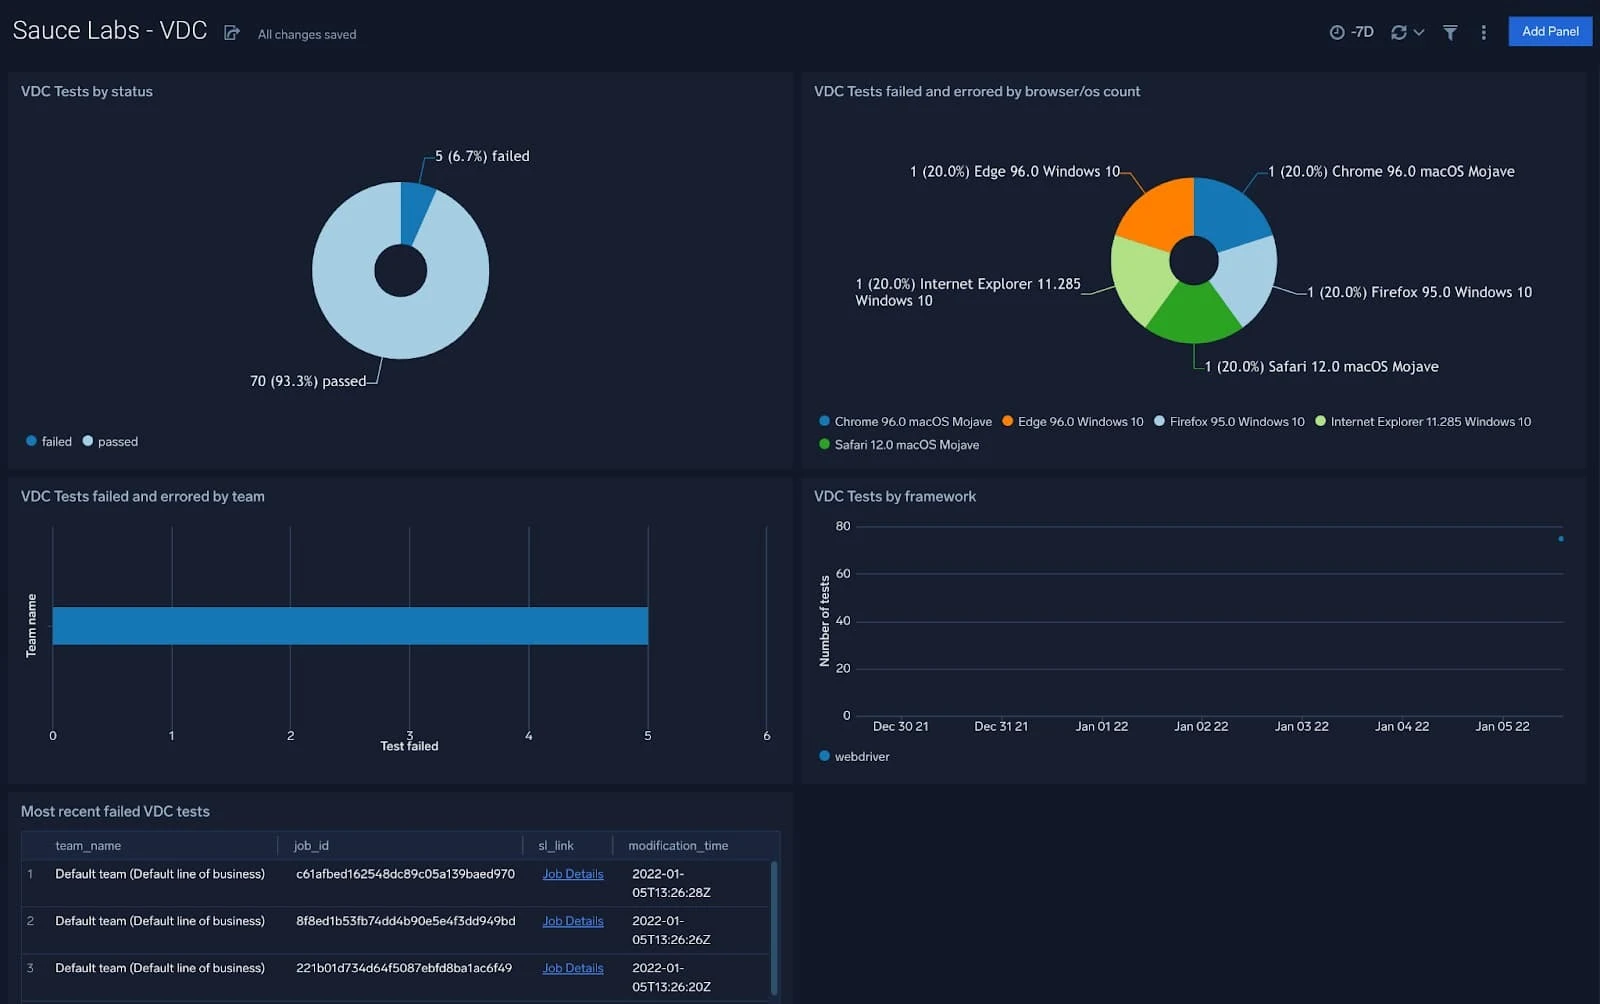Click the Add Panel button
This screenshot has width=1600, height=1004.
1549,31
